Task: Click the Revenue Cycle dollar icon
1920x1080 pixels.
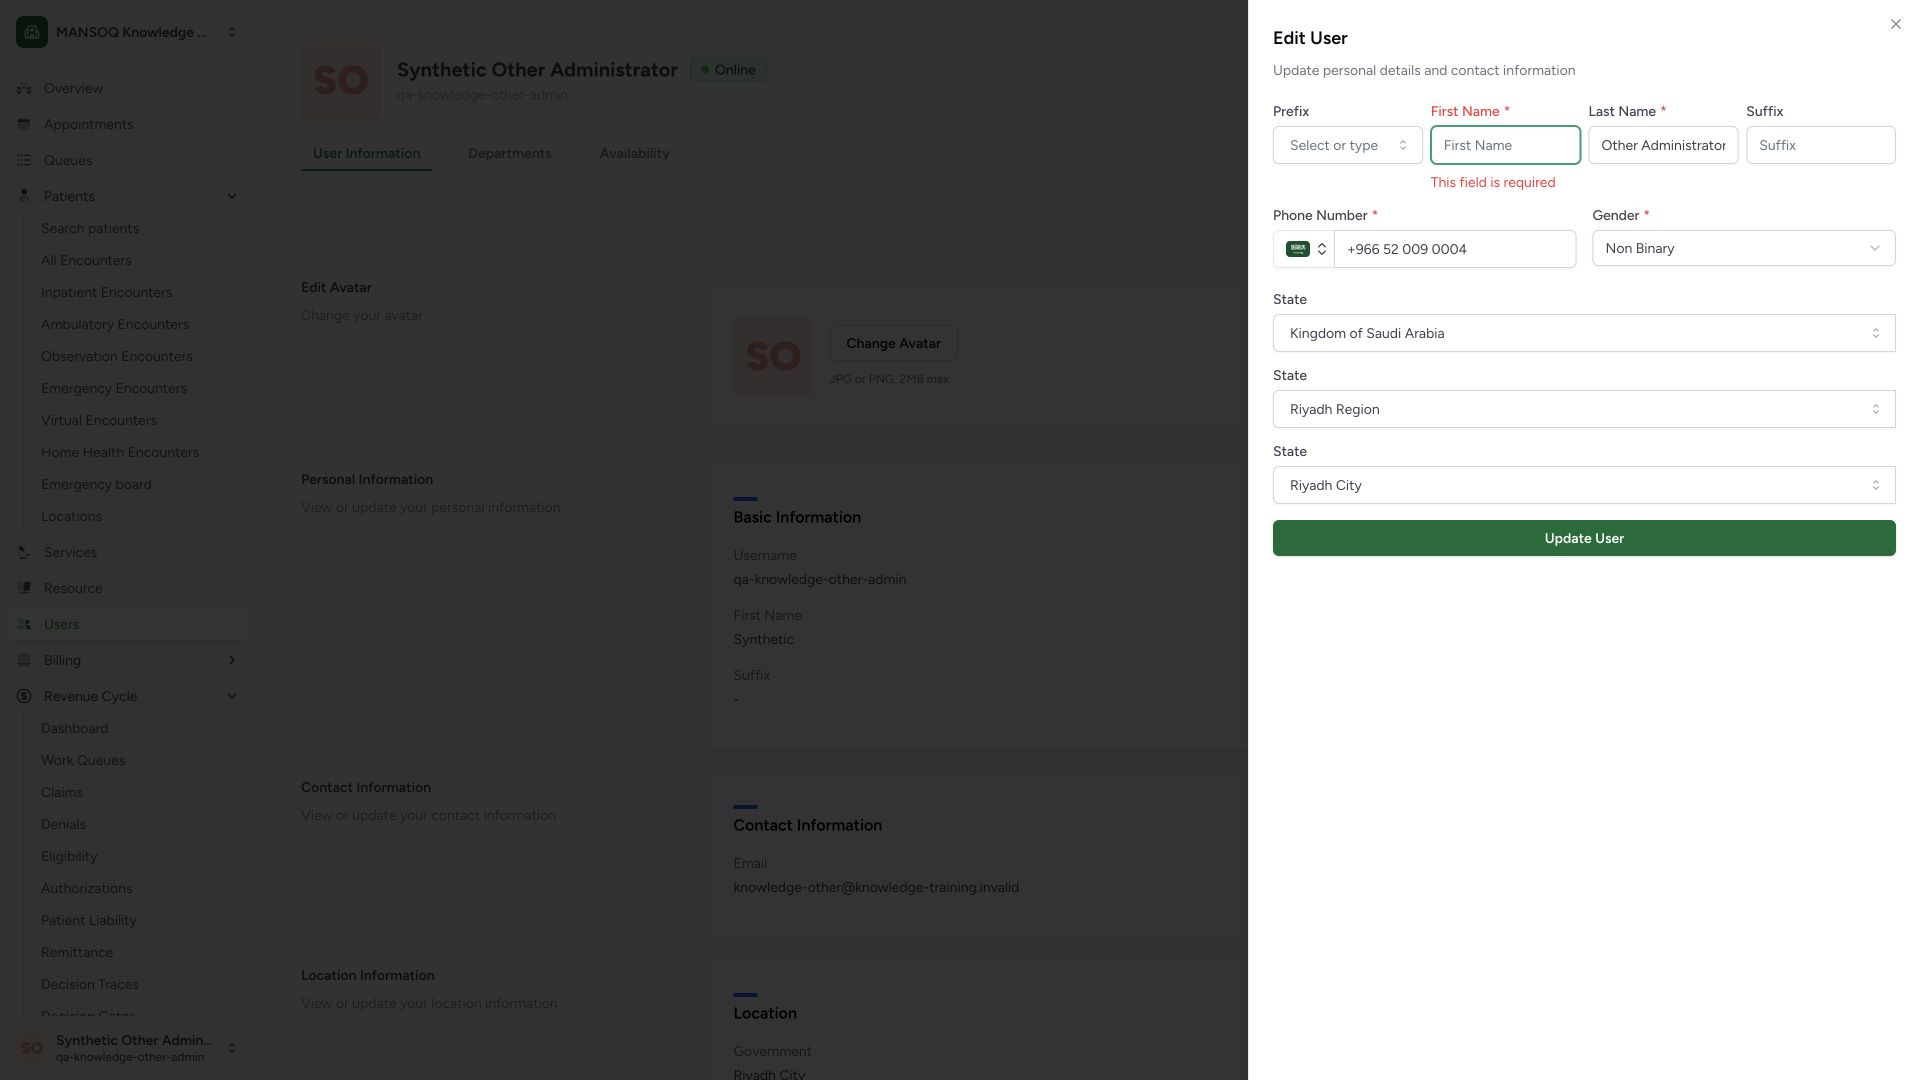Action: (x=24, y=696)
